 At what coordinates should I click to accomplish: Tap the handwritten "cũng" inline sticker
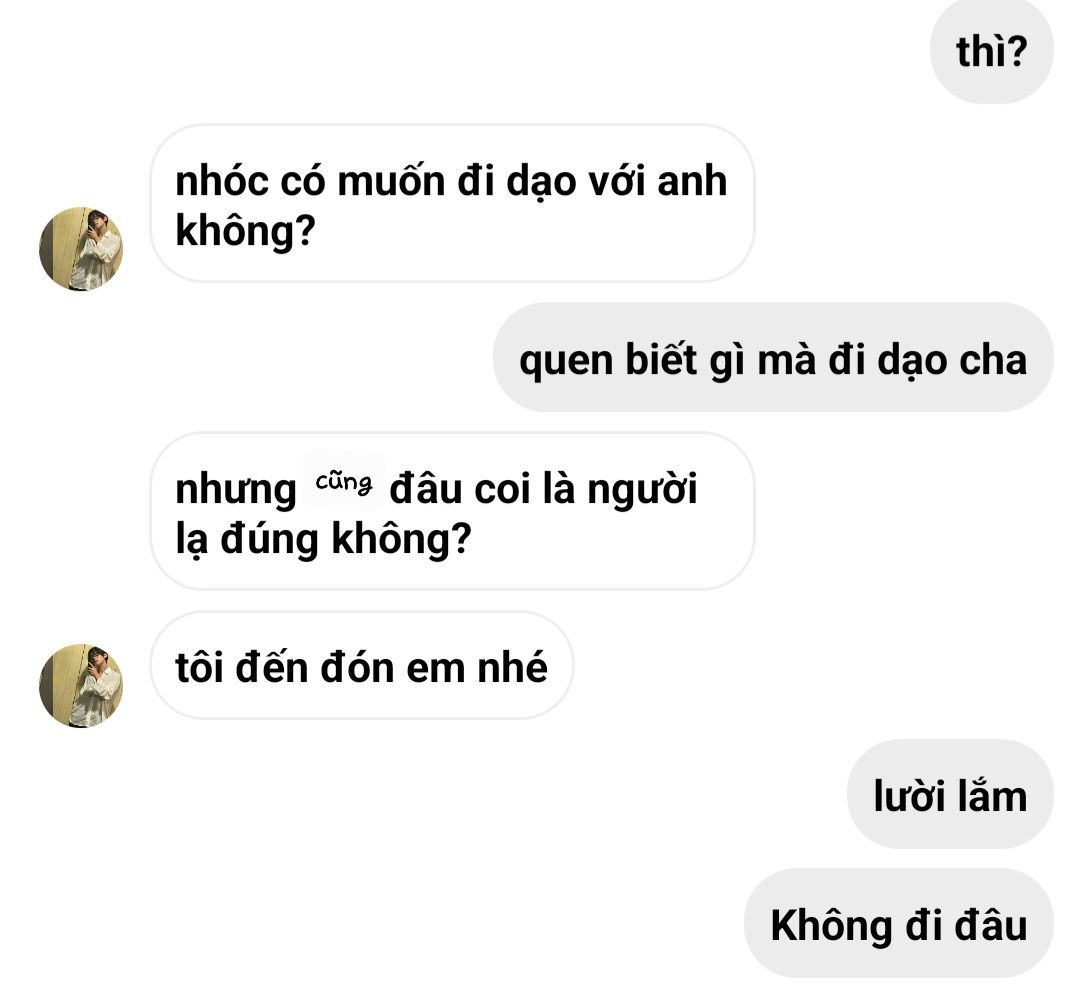pos(343,481)
